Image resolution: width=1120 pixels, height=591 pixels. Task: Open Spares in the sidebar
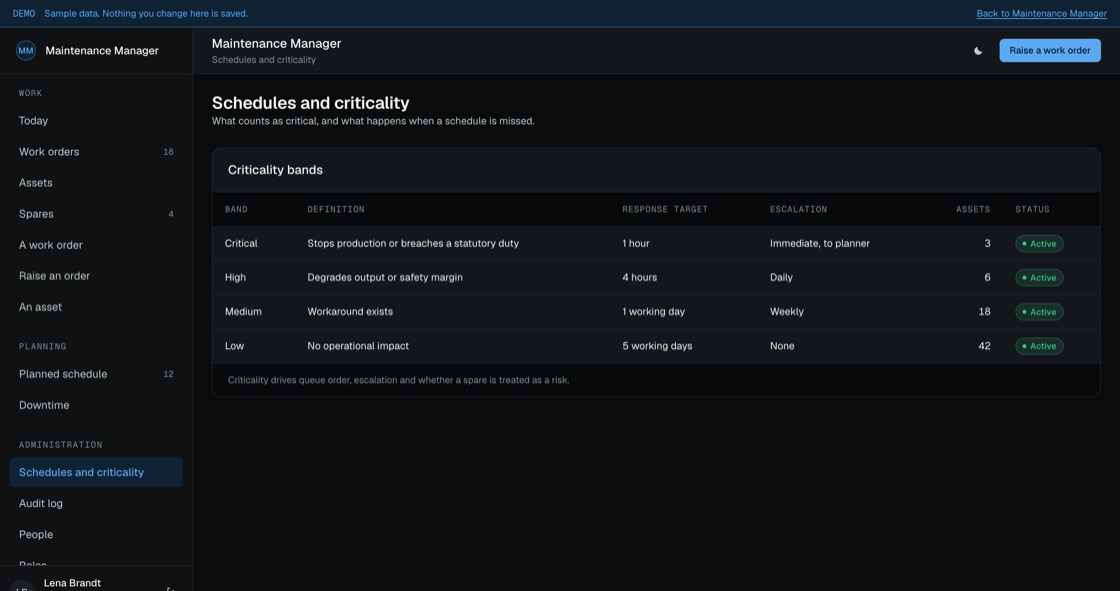pyautogui.click(x=96, y=214)
